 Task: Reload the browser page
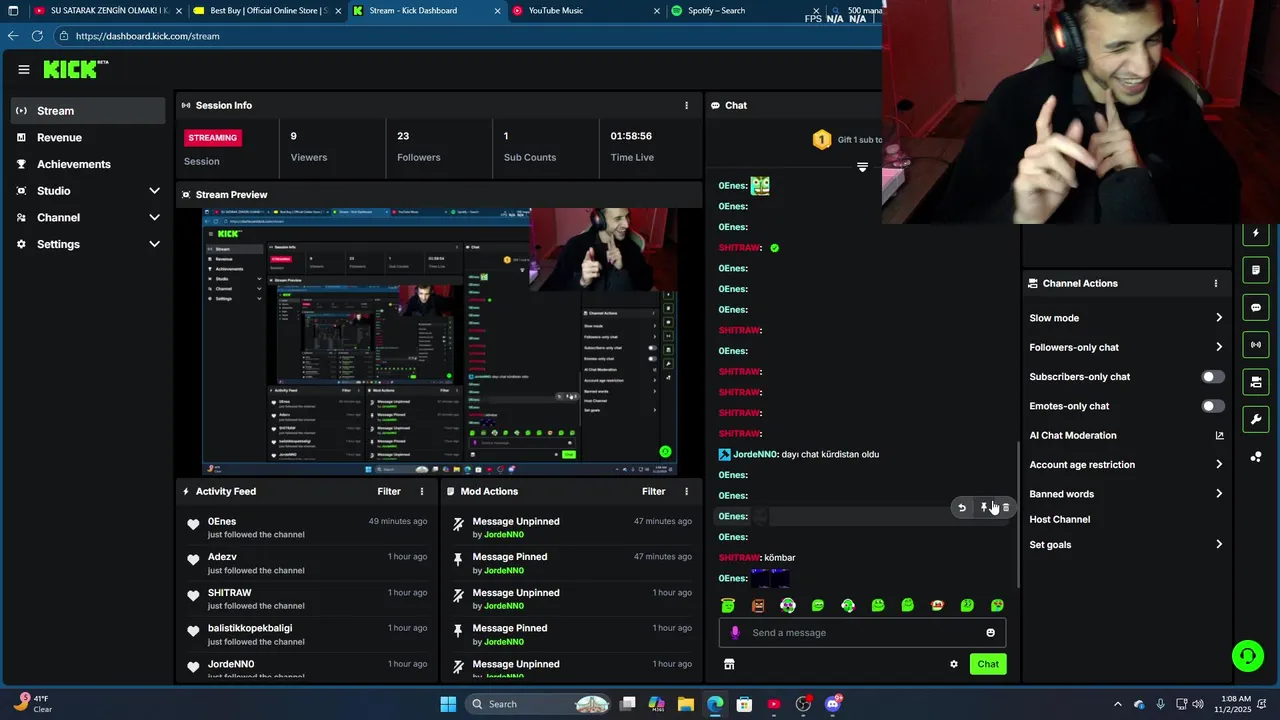37,36
